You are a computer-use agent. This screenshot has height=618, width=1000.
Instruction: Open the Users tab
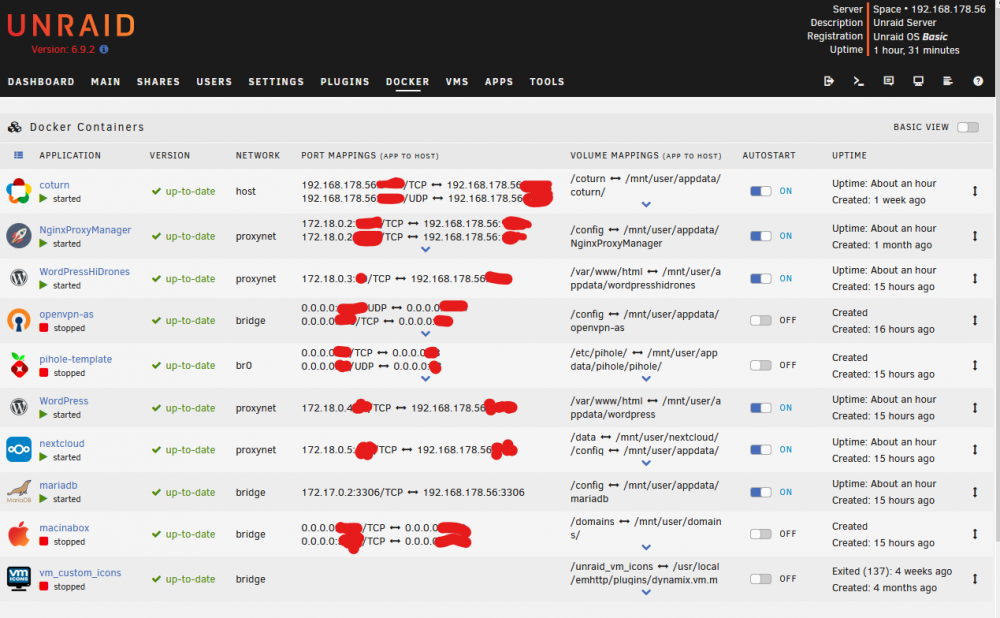tap(214, 82)
